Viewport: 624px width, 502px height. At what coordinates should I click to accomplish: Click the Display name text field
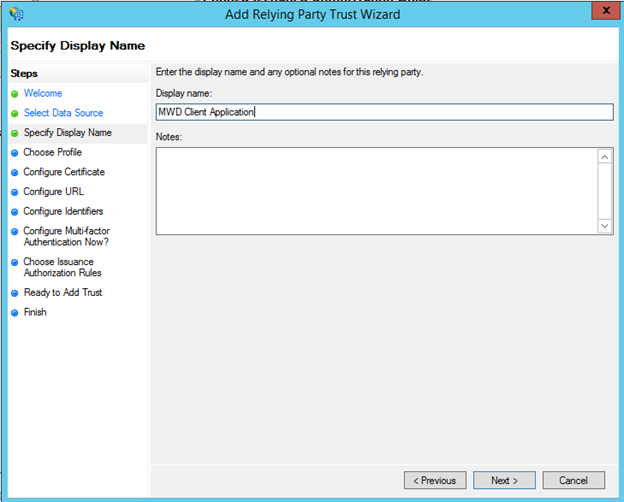384,112
